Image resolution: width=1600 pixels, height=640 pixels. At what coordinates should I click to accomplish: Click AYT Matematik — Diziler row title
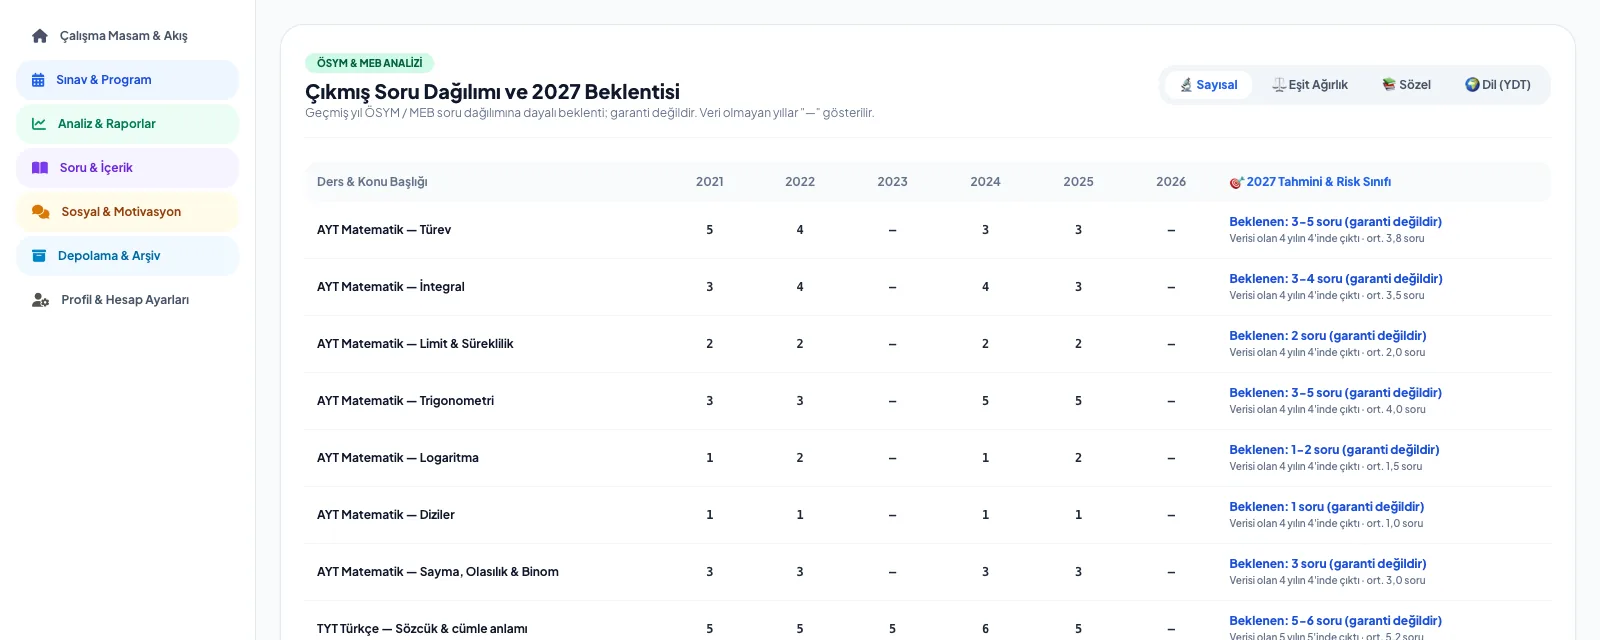386,515
